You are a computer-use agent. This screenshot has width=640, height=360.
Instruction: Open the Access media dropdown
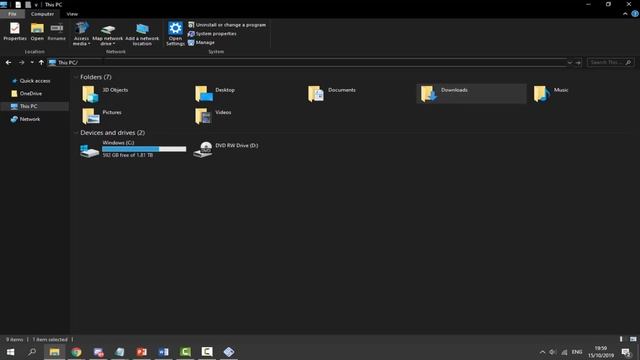point(81,34)
